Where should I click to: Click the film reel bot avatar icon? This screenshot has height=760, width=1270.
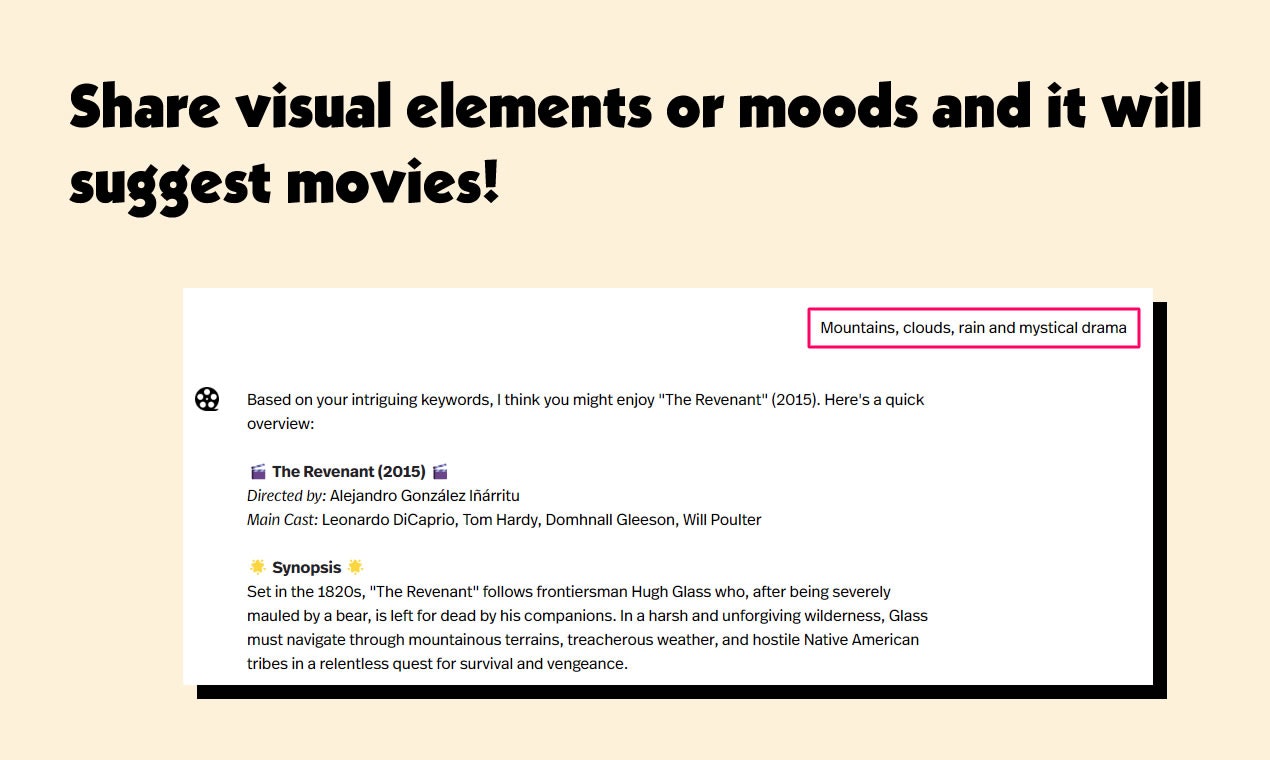coord(207,399)
